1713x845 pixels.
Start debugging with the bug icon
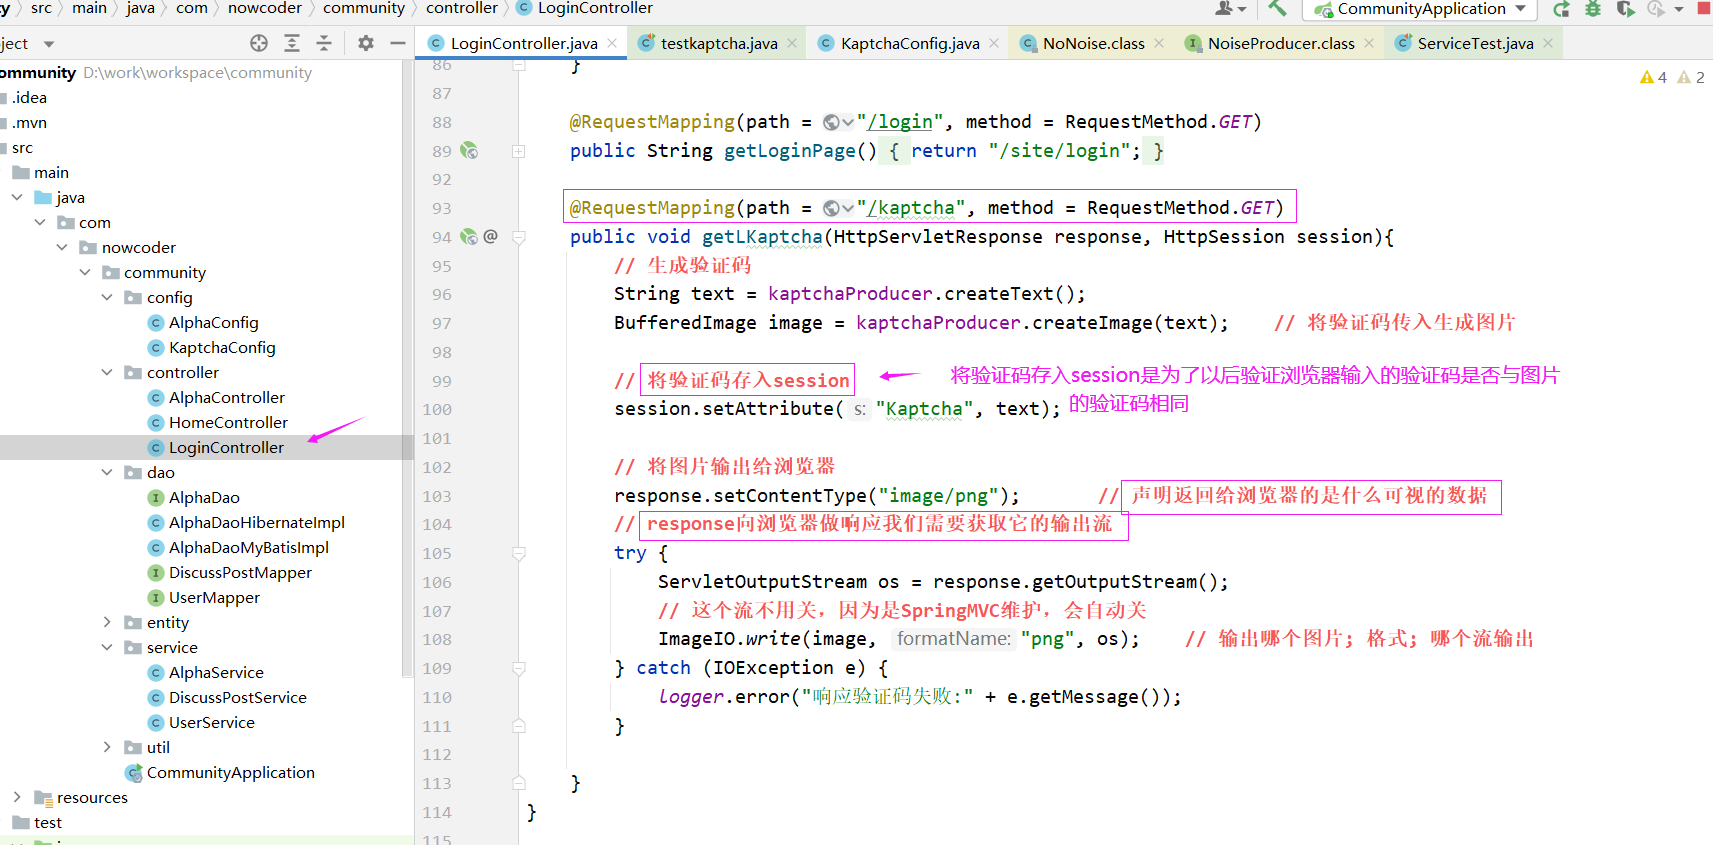(x=1593, y=9)
